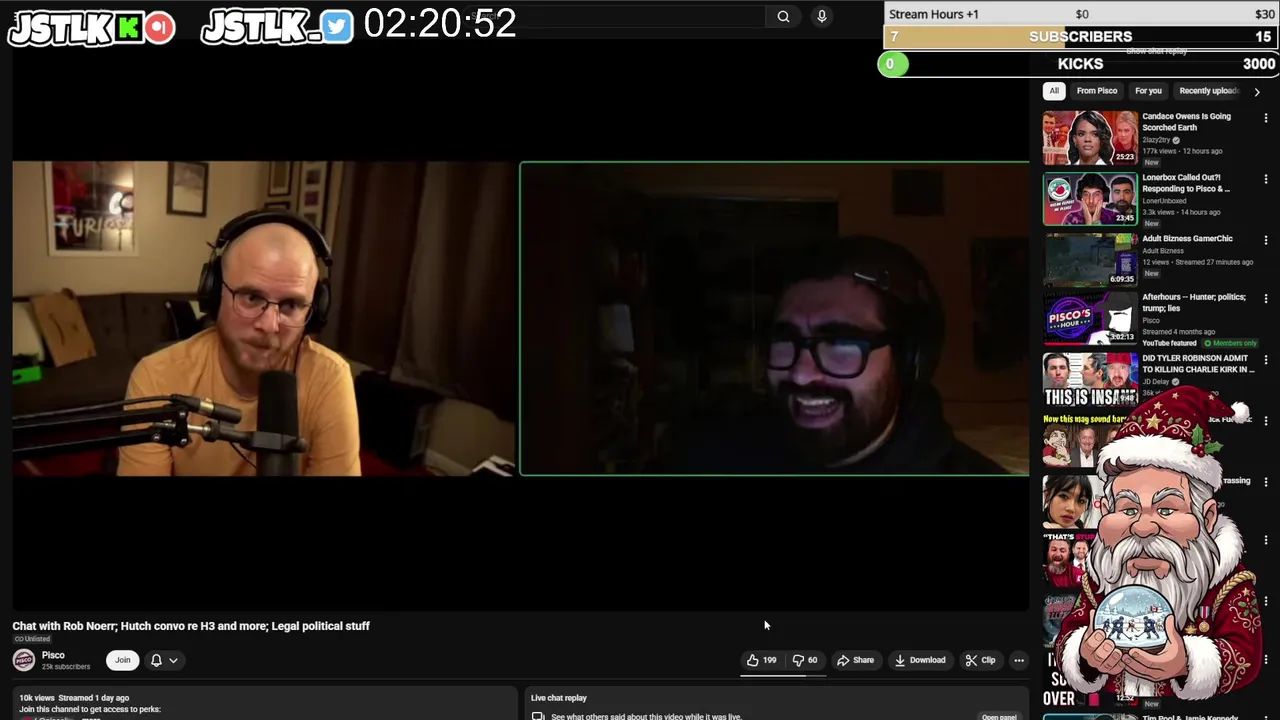Open menu for Afterhours Hunter video
The width and height of the screenshot is (1280, 720).
click(1266, 299)
